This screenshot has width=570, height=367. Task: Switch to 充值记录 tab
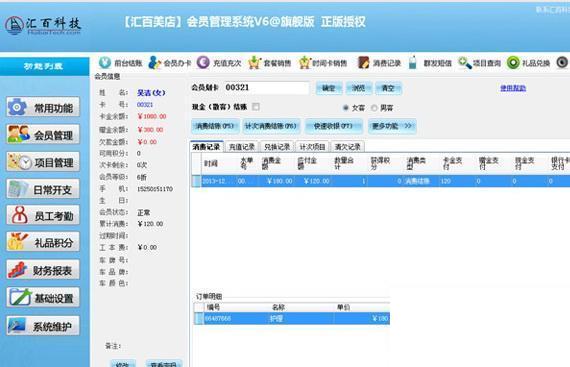(x=241, y=146)
